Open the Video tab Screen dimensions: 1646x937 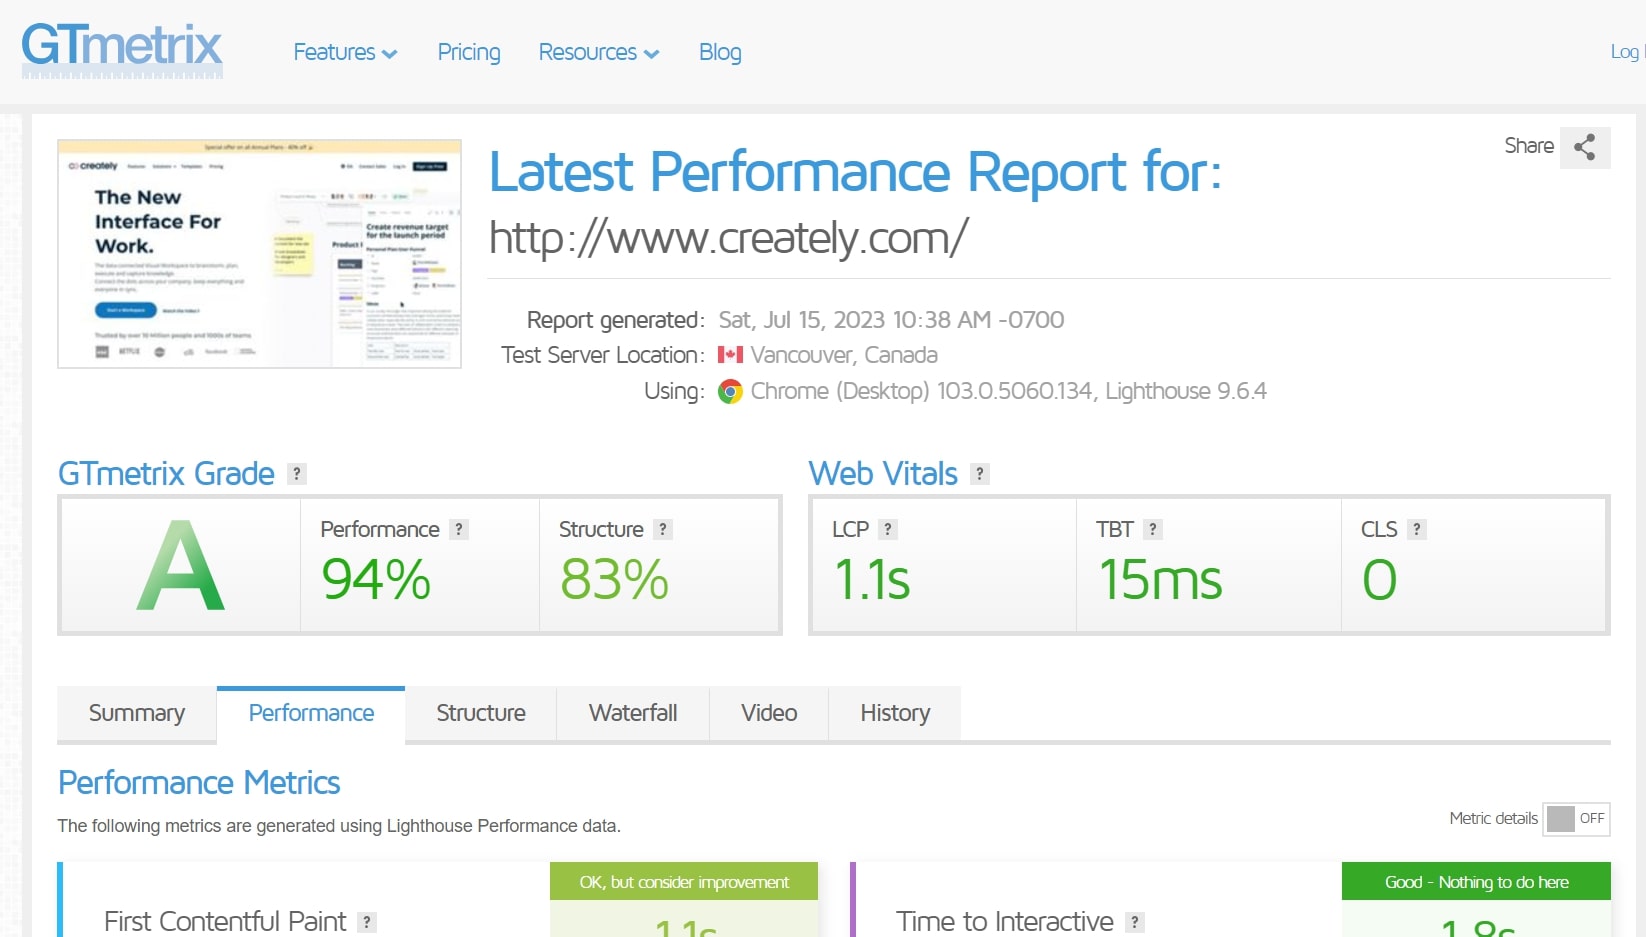click(769, 713)
